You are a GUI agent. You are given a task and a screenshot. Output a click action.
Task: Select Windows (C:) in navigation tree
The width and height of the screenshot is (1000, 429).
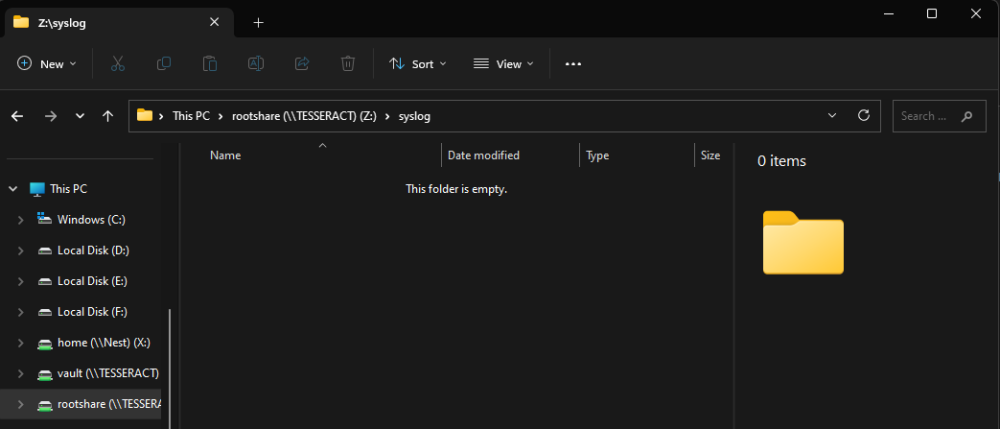(x=91, y=219)
